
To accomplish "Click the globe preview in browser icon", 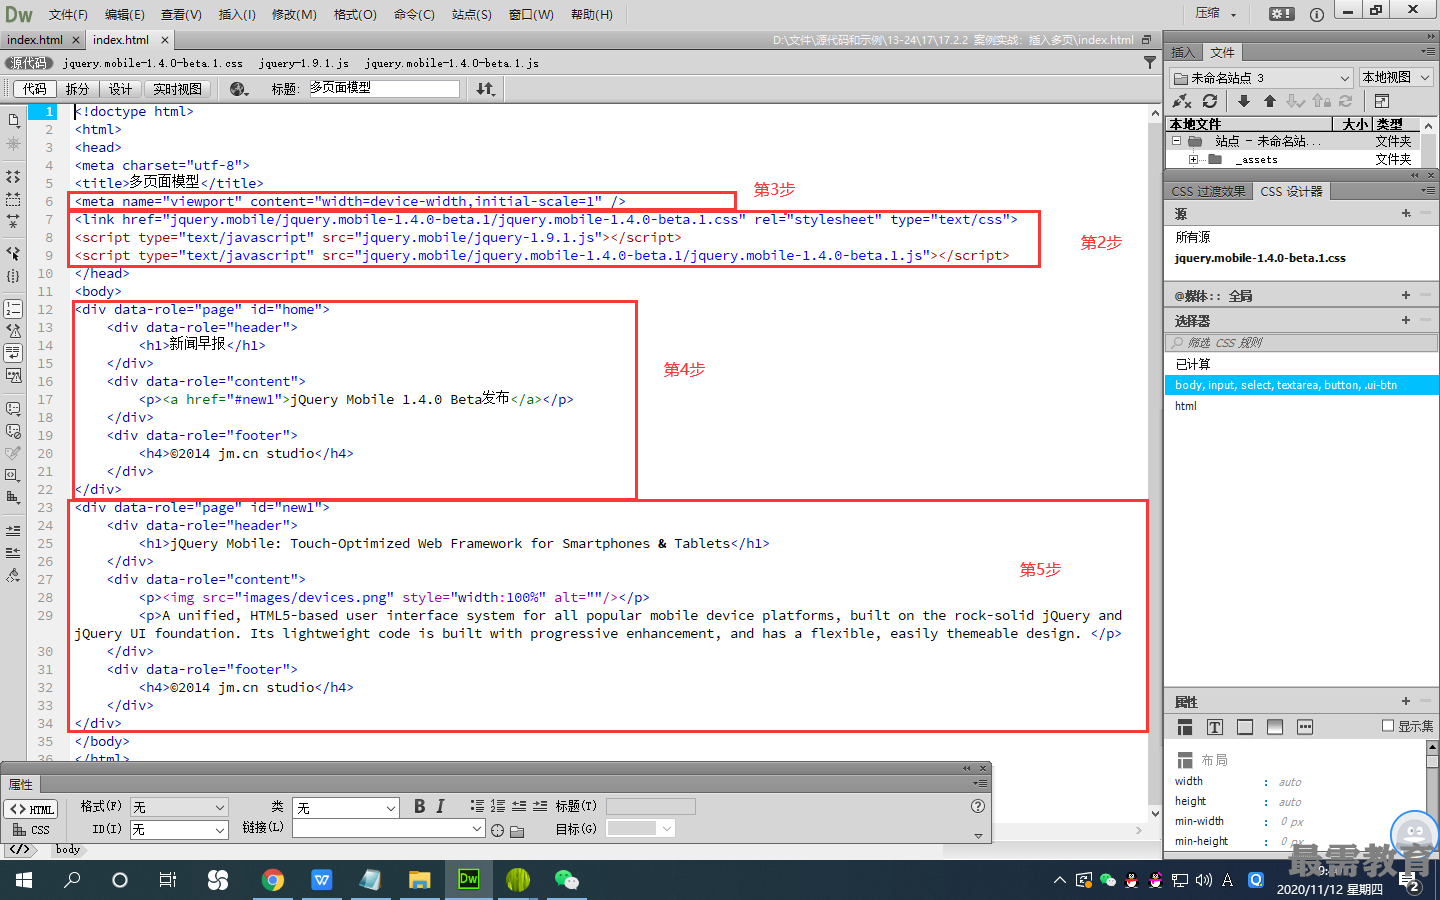I will (x=238, y=89).
